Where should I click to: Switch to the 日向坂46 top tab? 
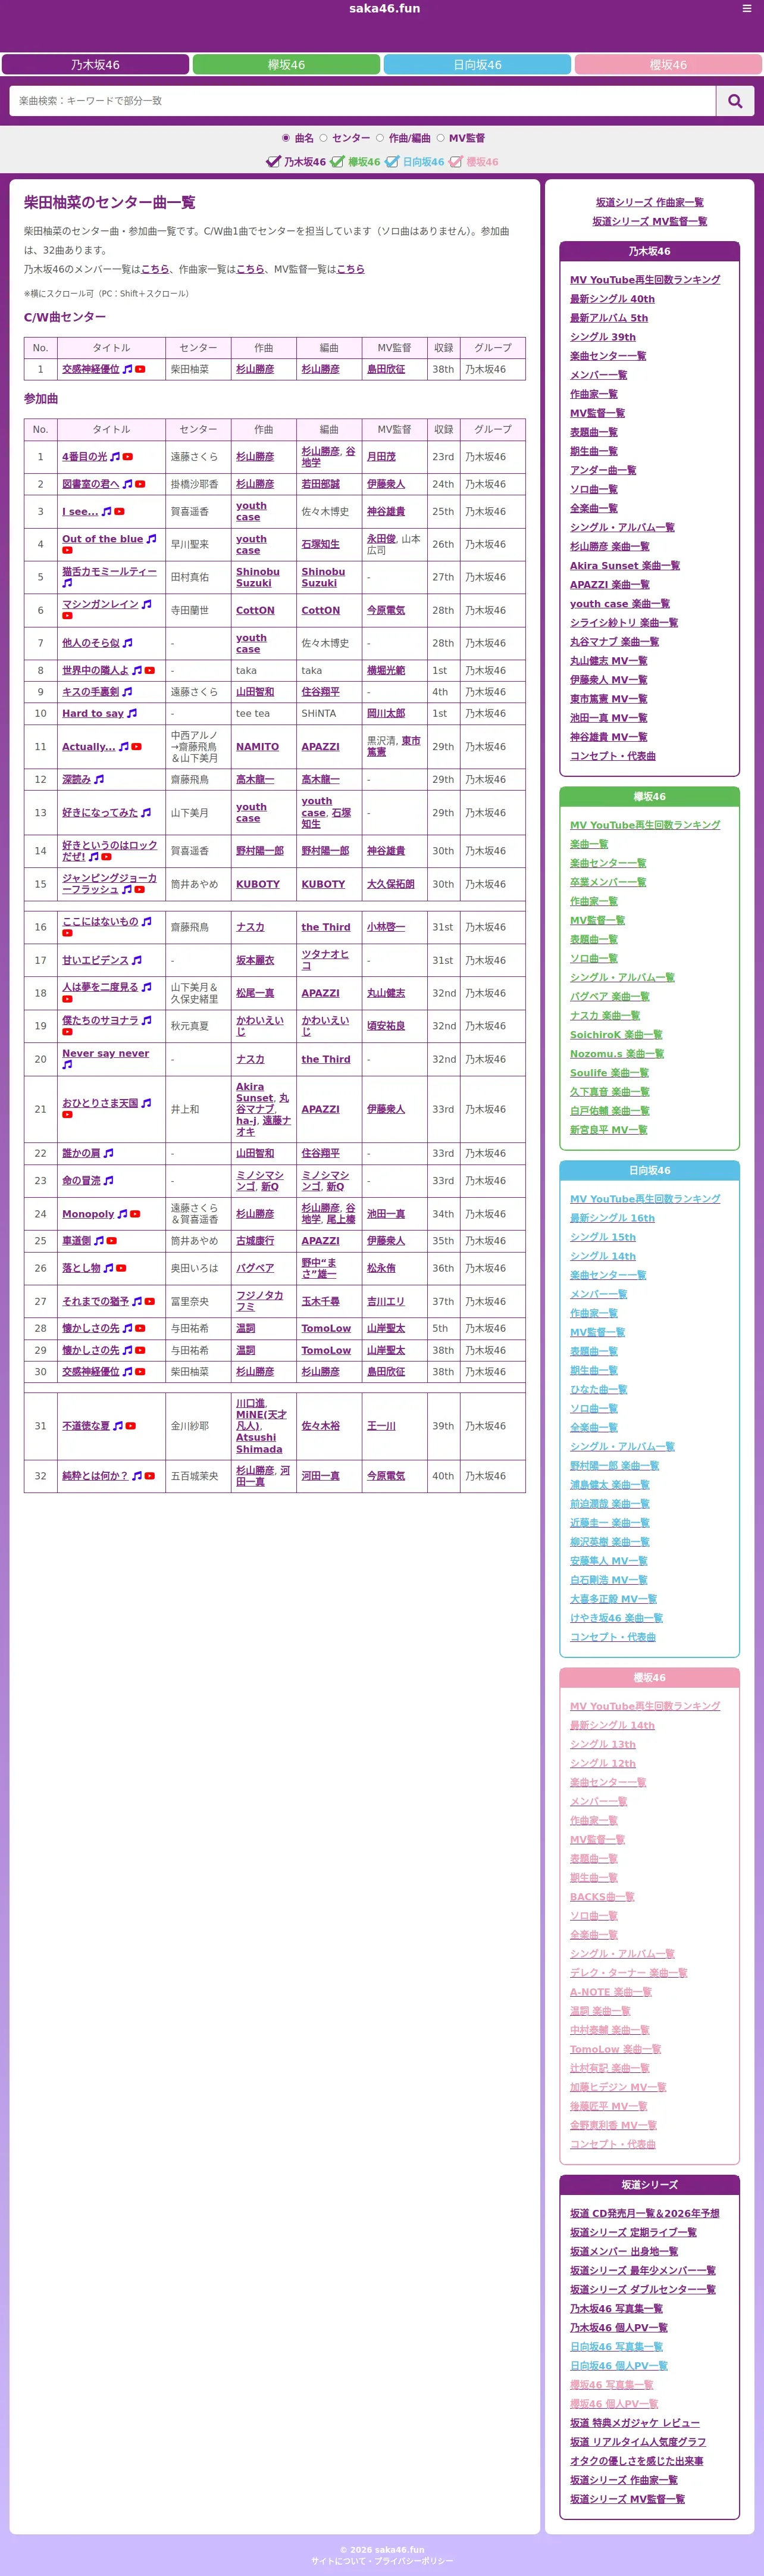[477, 65]
